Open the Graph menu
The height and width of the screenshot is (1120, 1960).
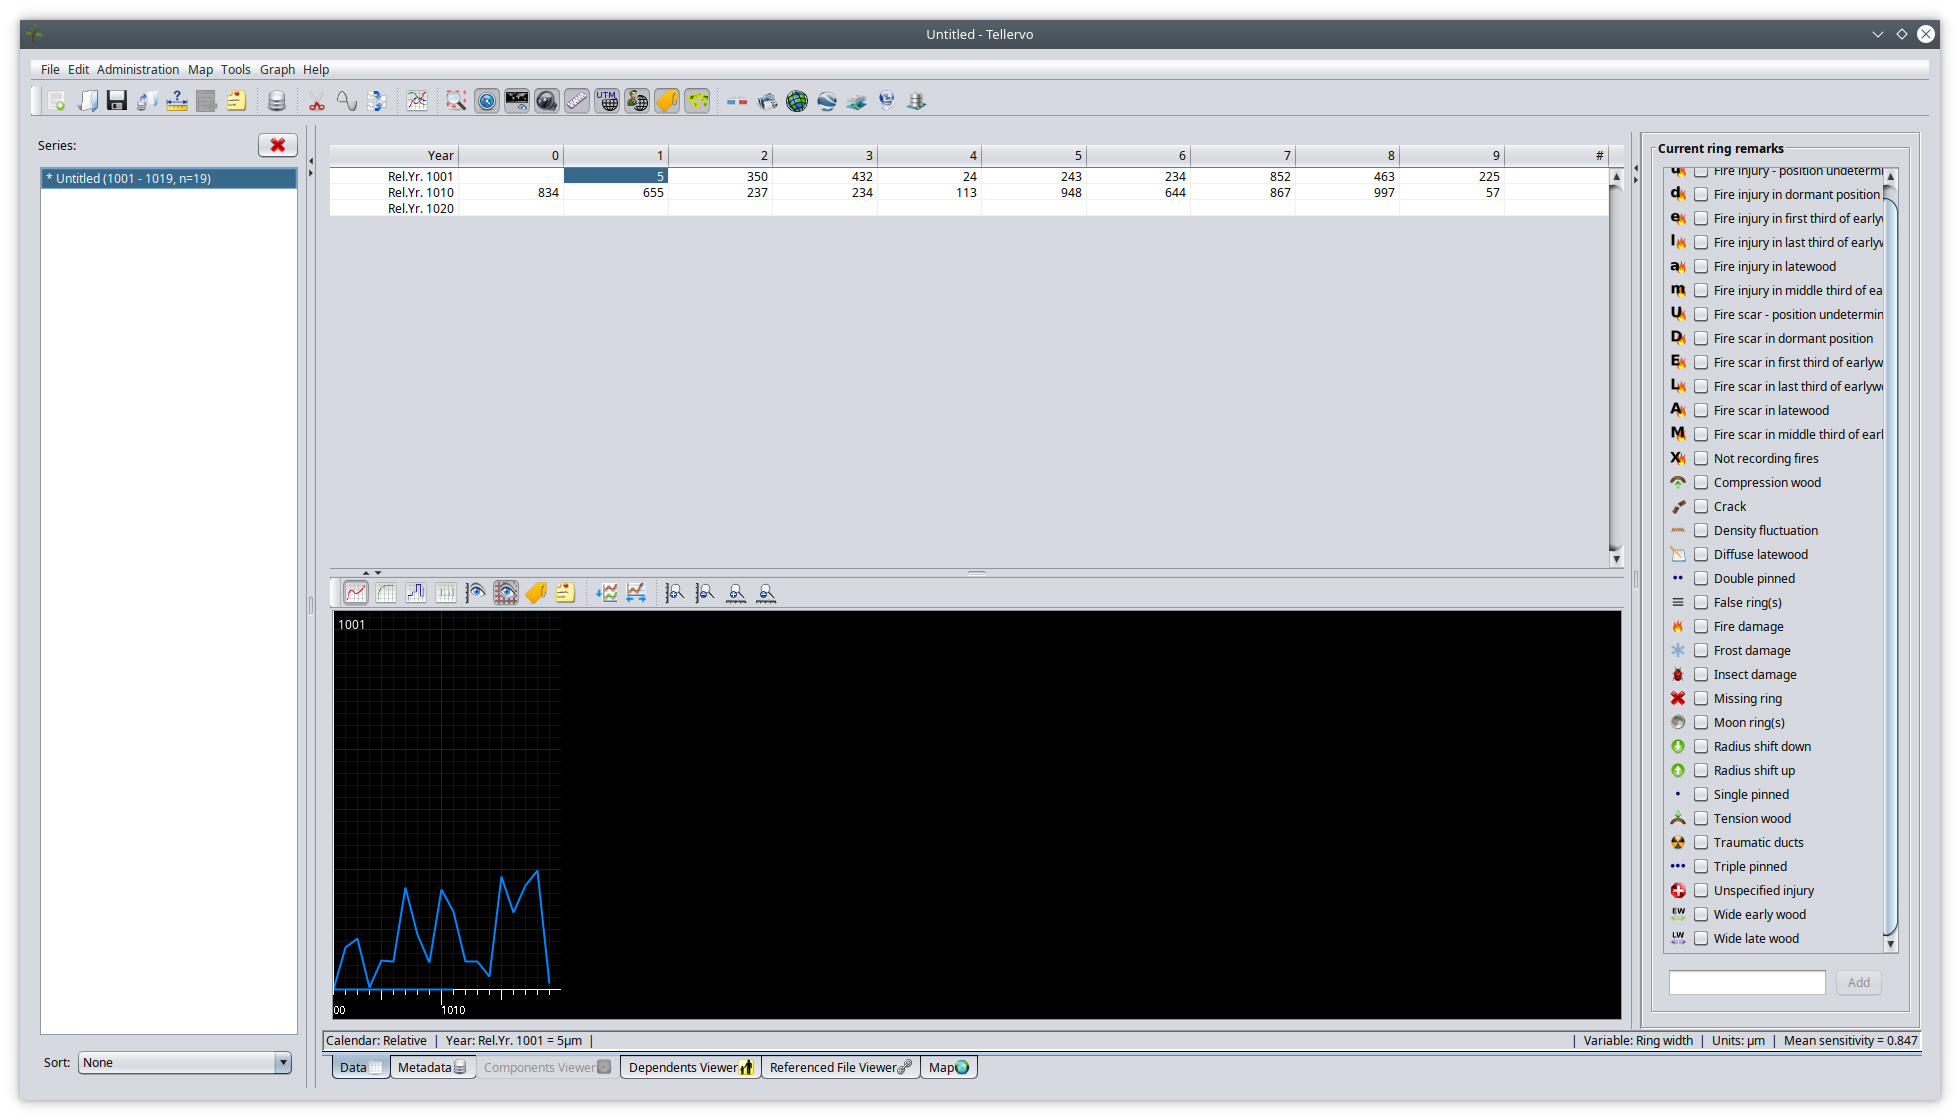coord(279,69)
